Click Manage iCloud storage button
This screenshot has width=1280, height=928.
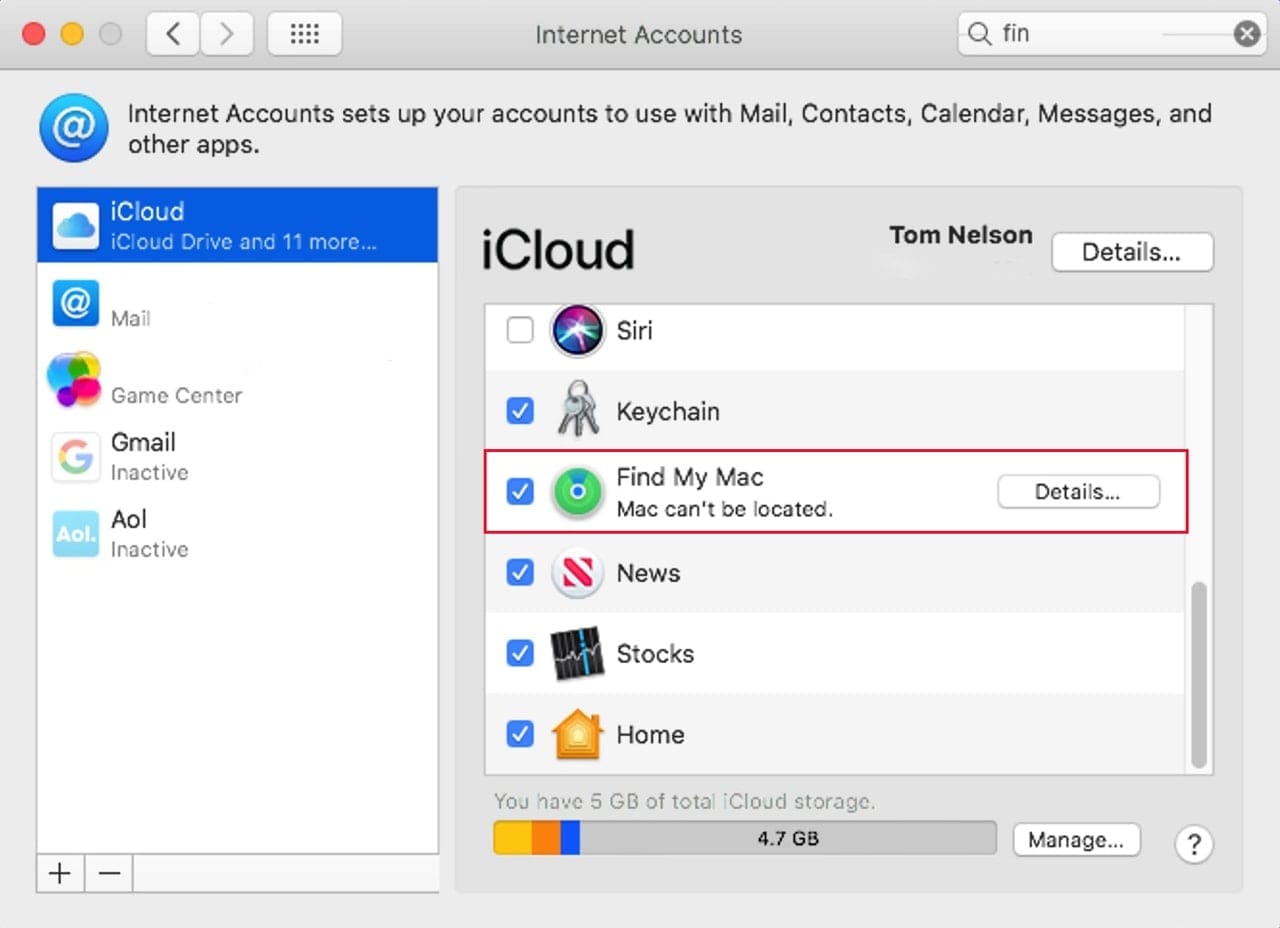[x=1076, y=840]
